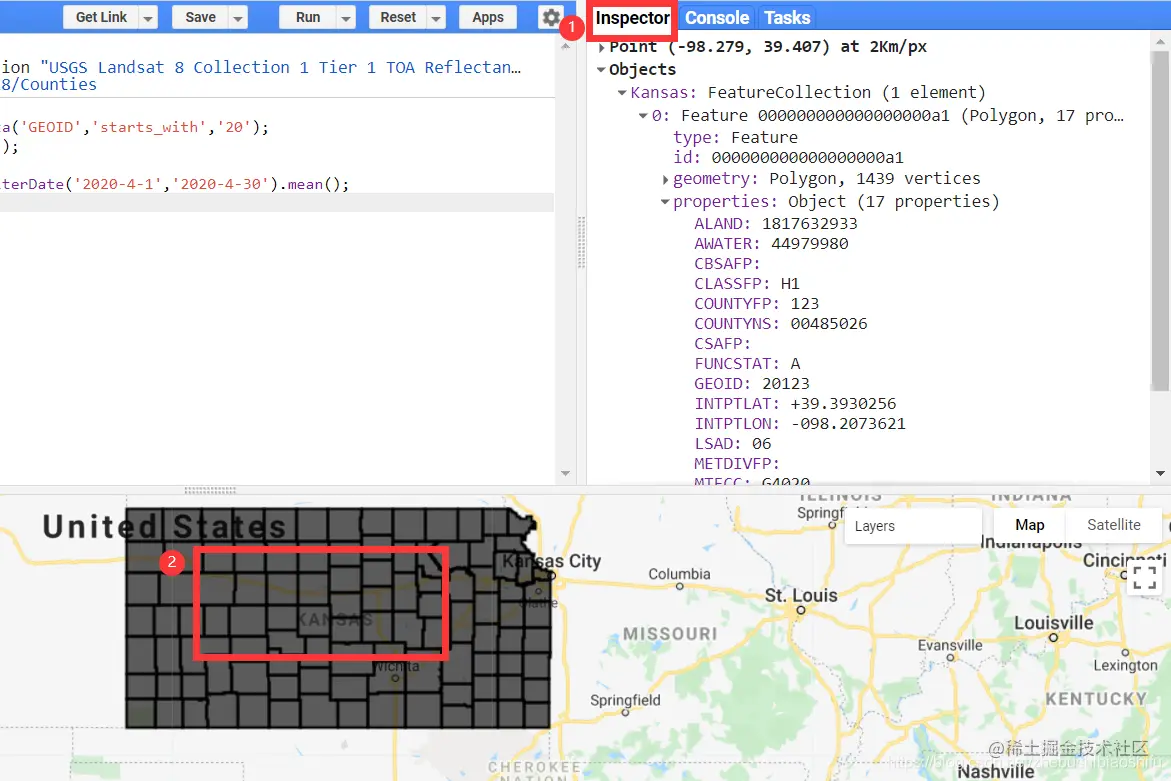
Task: Click the LSAD: 06 property
Action: point(733,444)
